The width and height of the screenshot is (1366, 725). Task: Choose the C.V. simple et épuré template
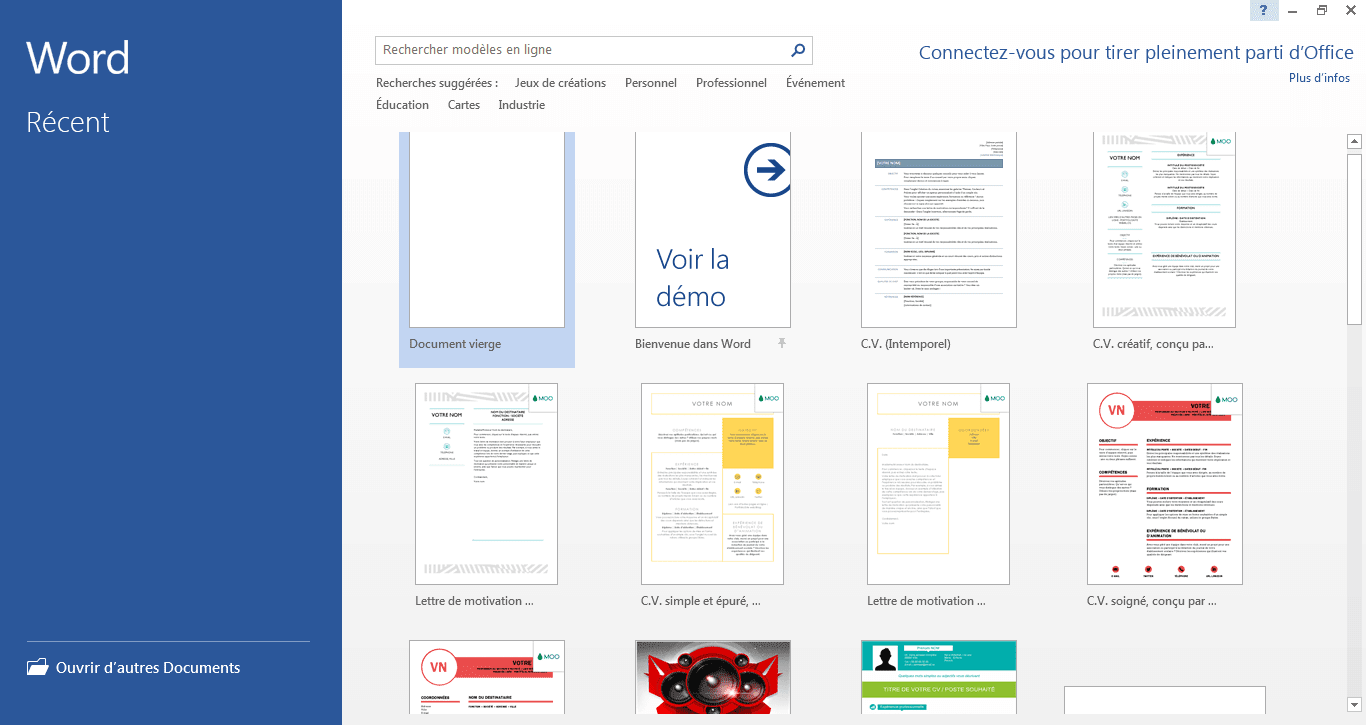point(713,484)
